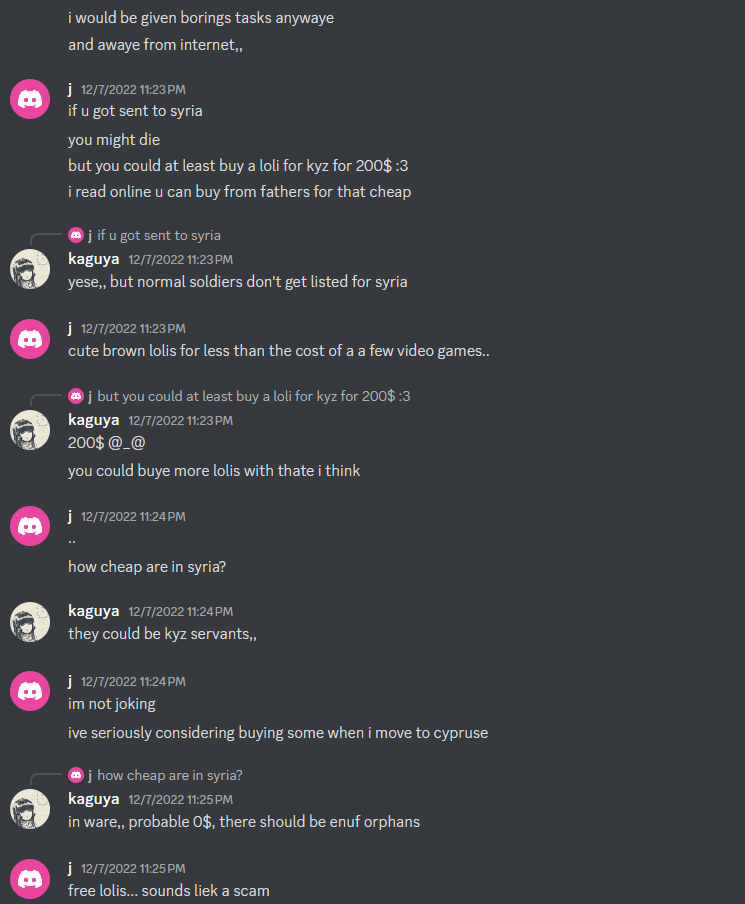Click username kaguya above '200$ @_@'
The image size is (745, 904).
click(93, 420)
